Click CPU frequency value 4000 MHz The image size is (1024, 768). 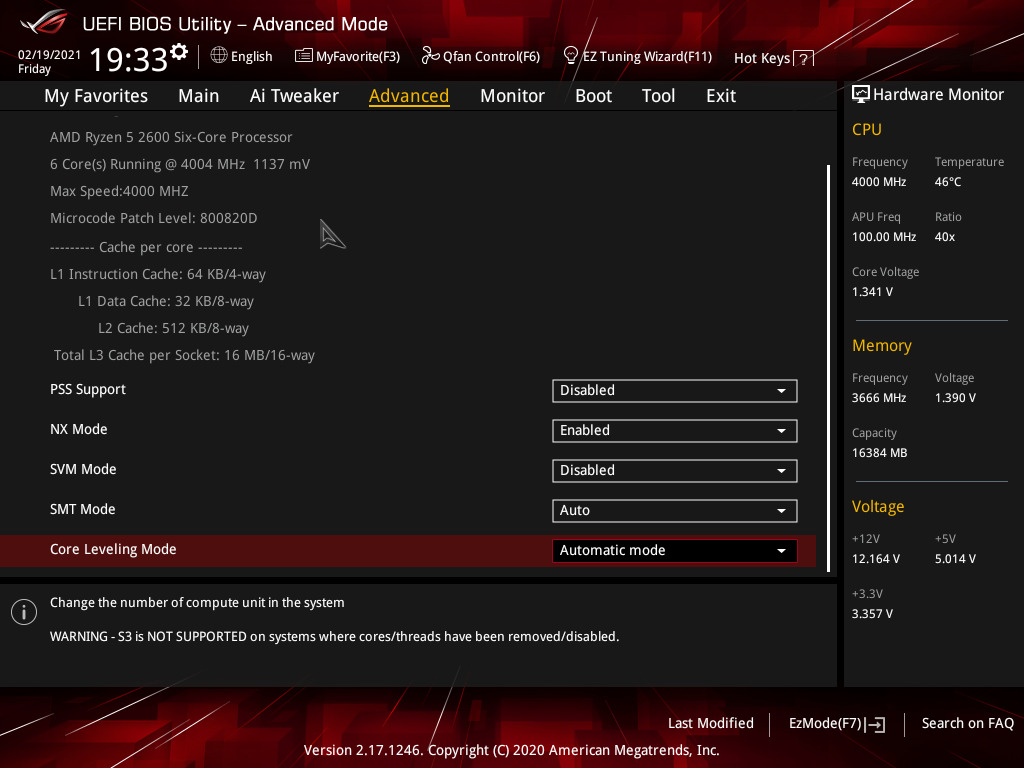[x=878, y=182]
